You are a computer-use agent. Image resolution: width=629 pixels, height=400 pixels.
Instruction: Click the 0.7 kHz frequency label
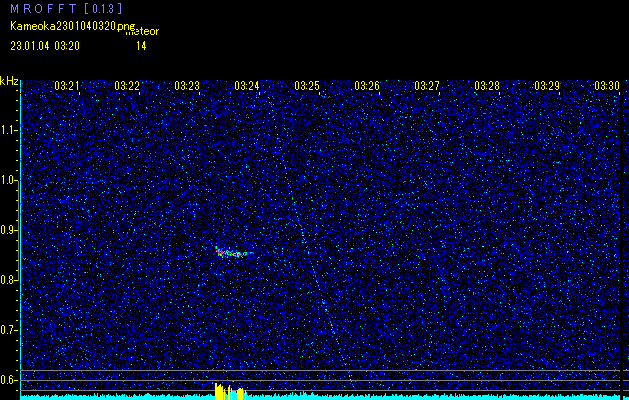tap(8, 330)
